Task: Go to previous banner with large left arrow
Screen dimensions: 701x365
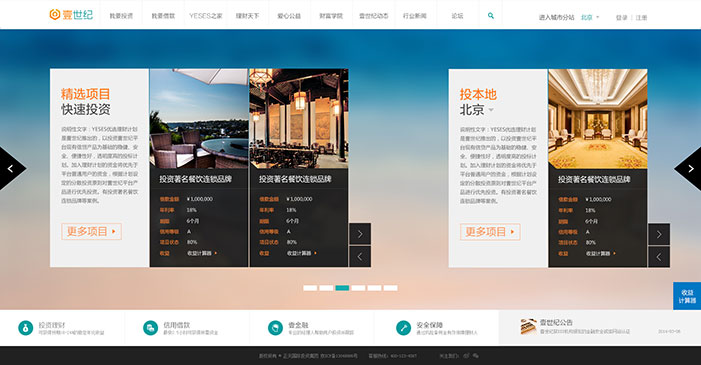Action: (x=11, y=169)
